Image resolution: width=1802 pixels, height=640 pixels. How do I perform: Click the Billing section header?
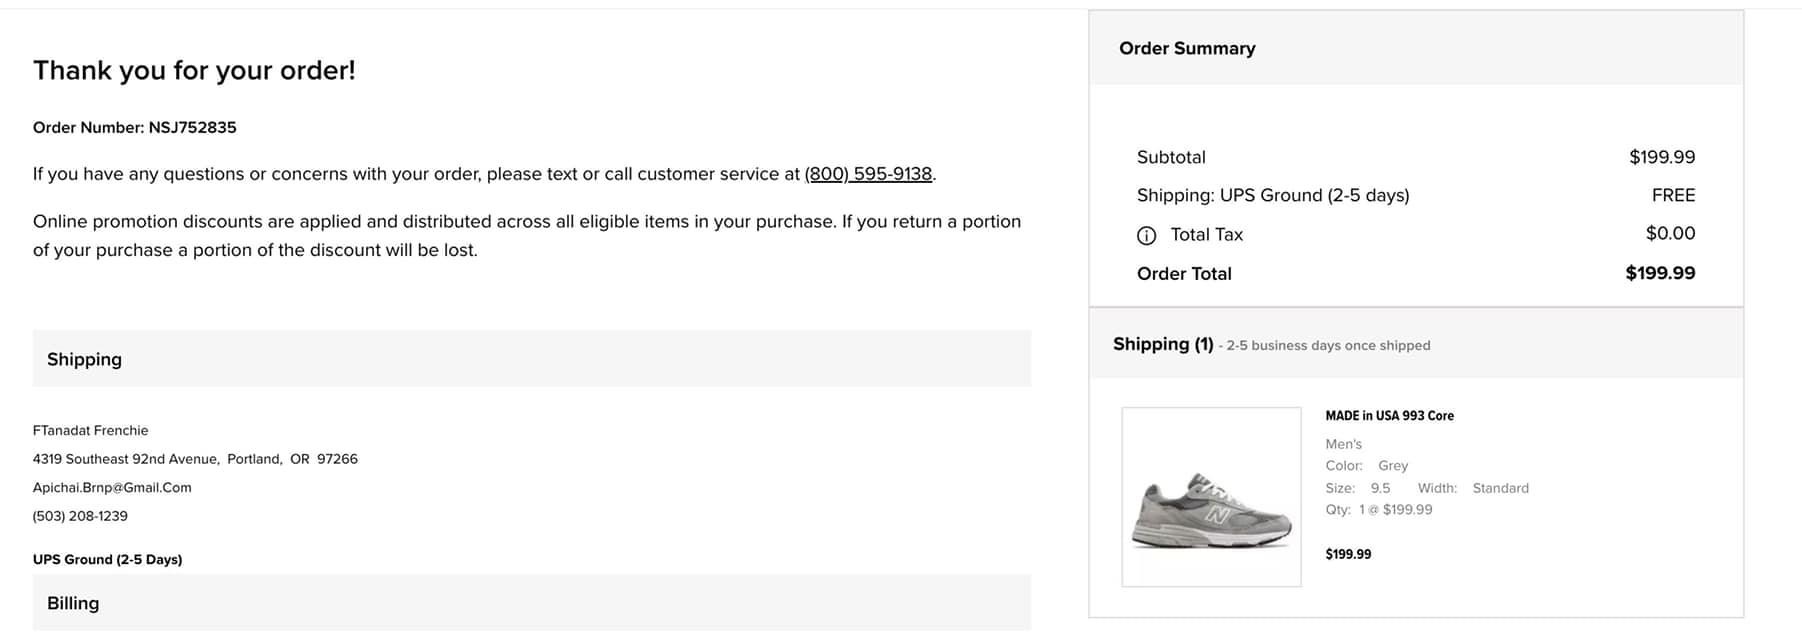(x=531, y=603)
